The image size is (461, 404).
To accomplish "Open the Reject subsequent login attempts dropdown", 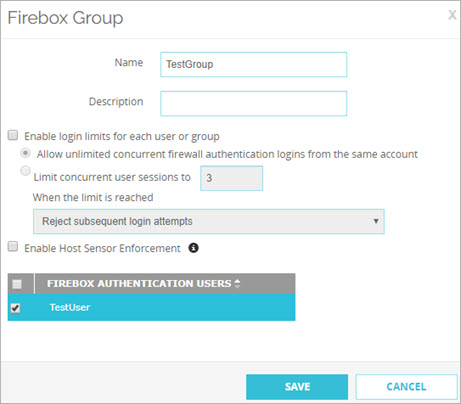I will pos(209,221).
